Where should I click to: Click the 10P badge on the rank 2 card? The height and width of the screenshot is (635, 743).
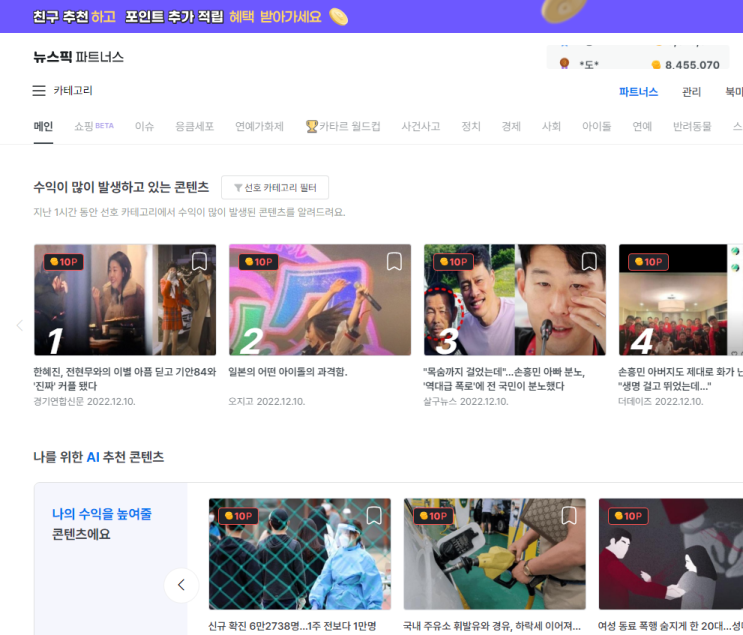point(259,262)
